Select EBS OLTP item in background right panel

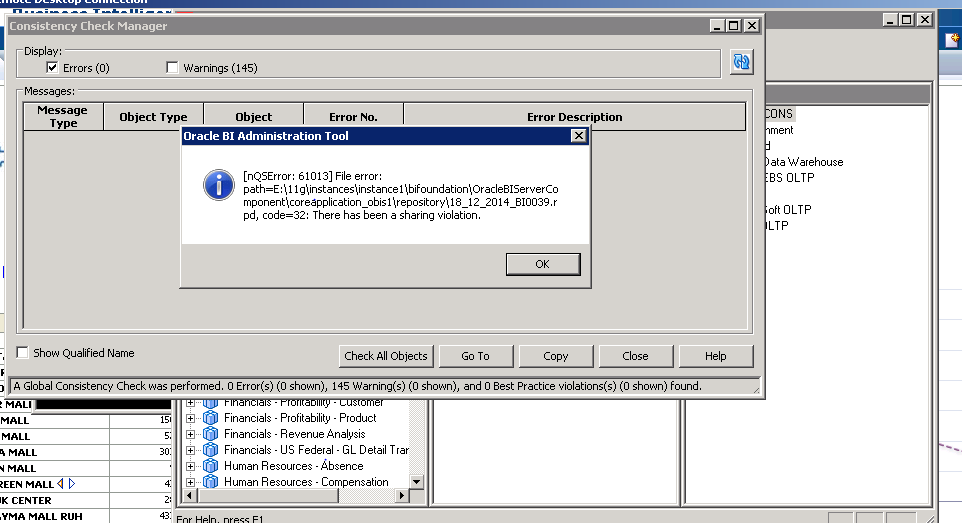pos(789,178)
